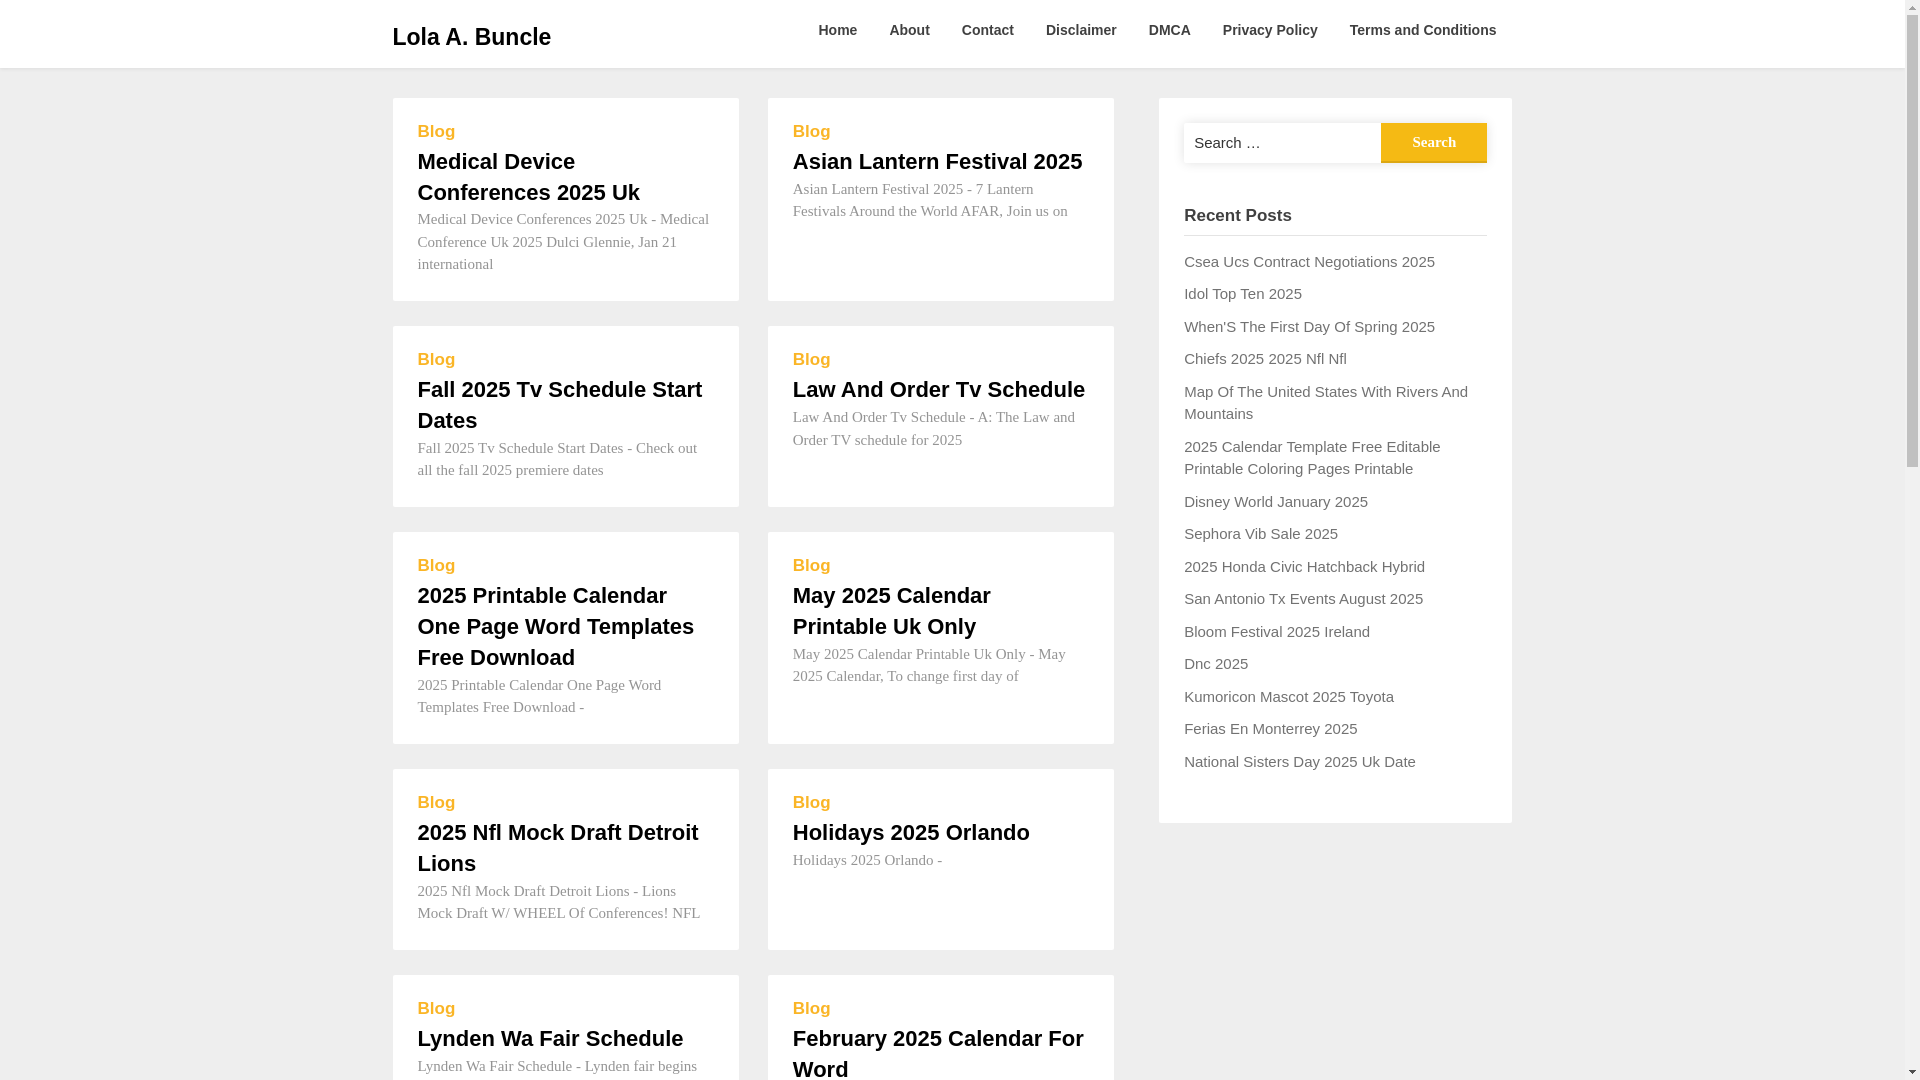Open the Home menu item
The width and height of the screenshot is (1920, 1080).
(x=837, y=30)
